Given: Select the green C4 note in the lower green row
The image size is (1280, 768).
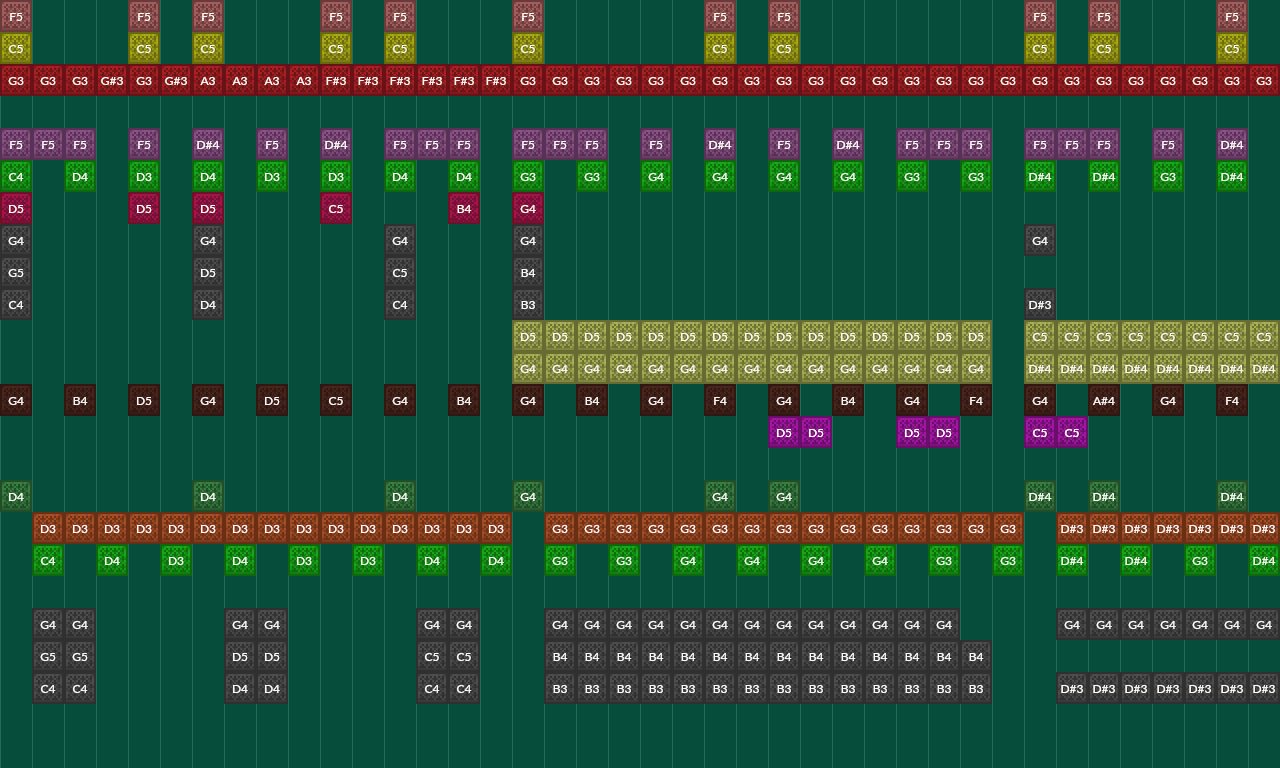Looking at the screenshot, I should coord(48,561).
